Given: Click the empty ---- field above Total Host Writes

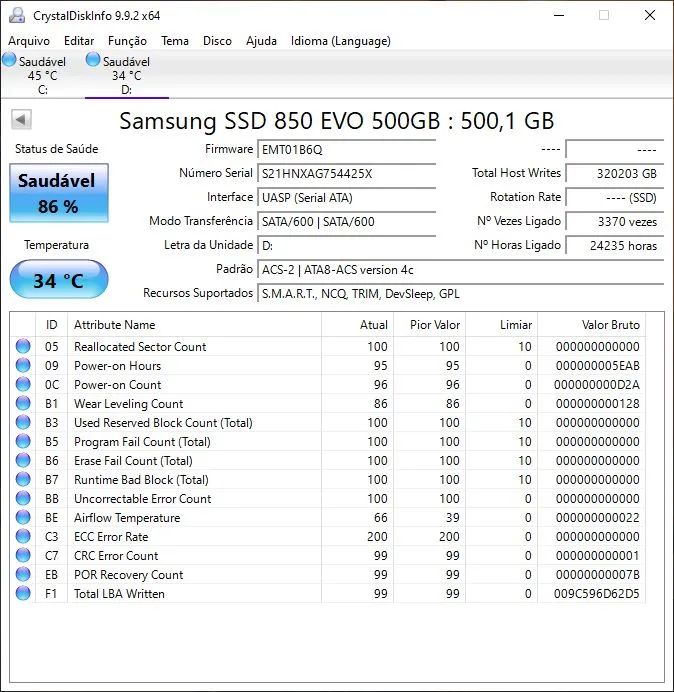Looking at the screenshot, I should click(x=615, y=150).
